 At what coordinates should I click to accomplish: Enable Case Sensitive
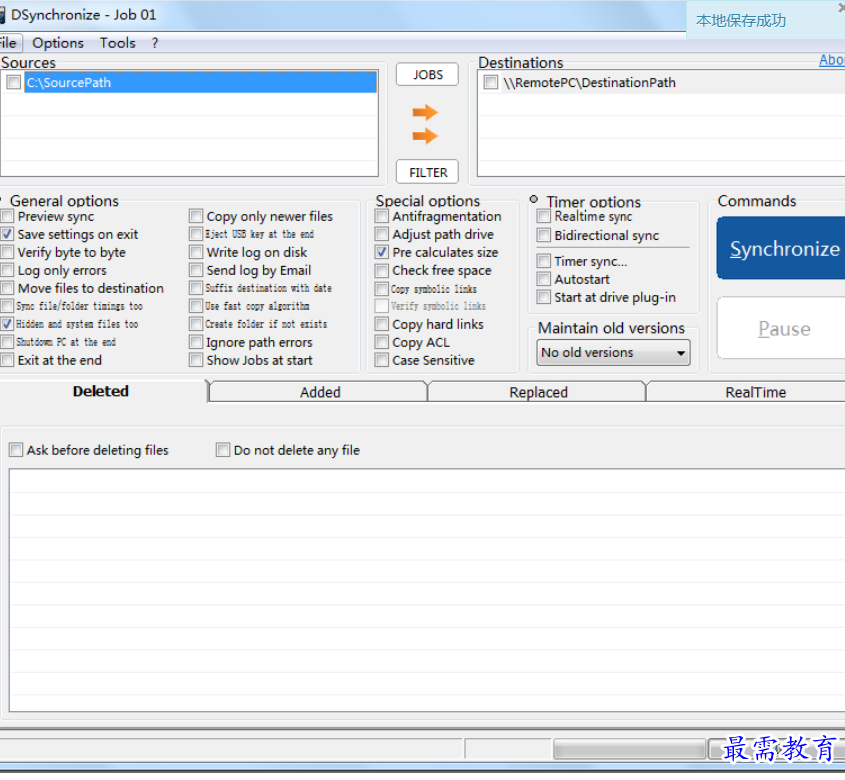pos(382,360)
